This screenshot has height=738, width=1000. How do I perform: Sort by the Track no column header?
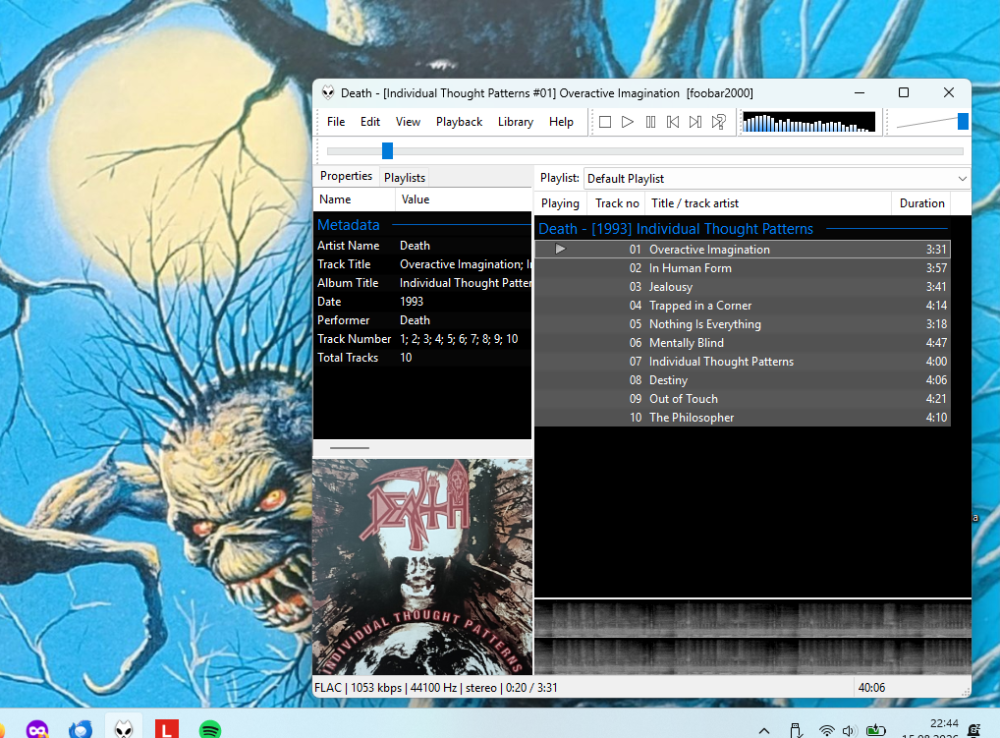click(x=617, y=203)
